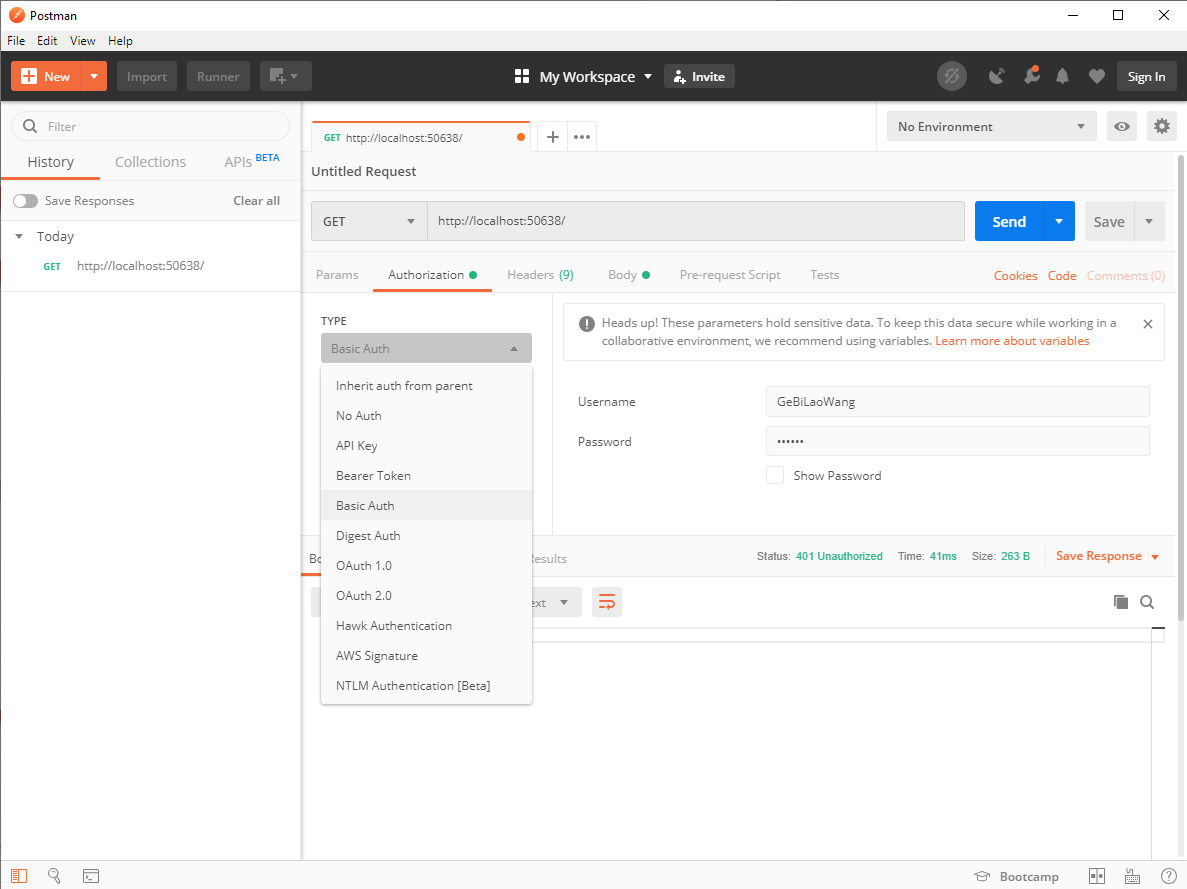Hide the sidebar using bottom-left icon
Image resolution: width=1187 pixels, height=889 pixels.
click(20, 876)
